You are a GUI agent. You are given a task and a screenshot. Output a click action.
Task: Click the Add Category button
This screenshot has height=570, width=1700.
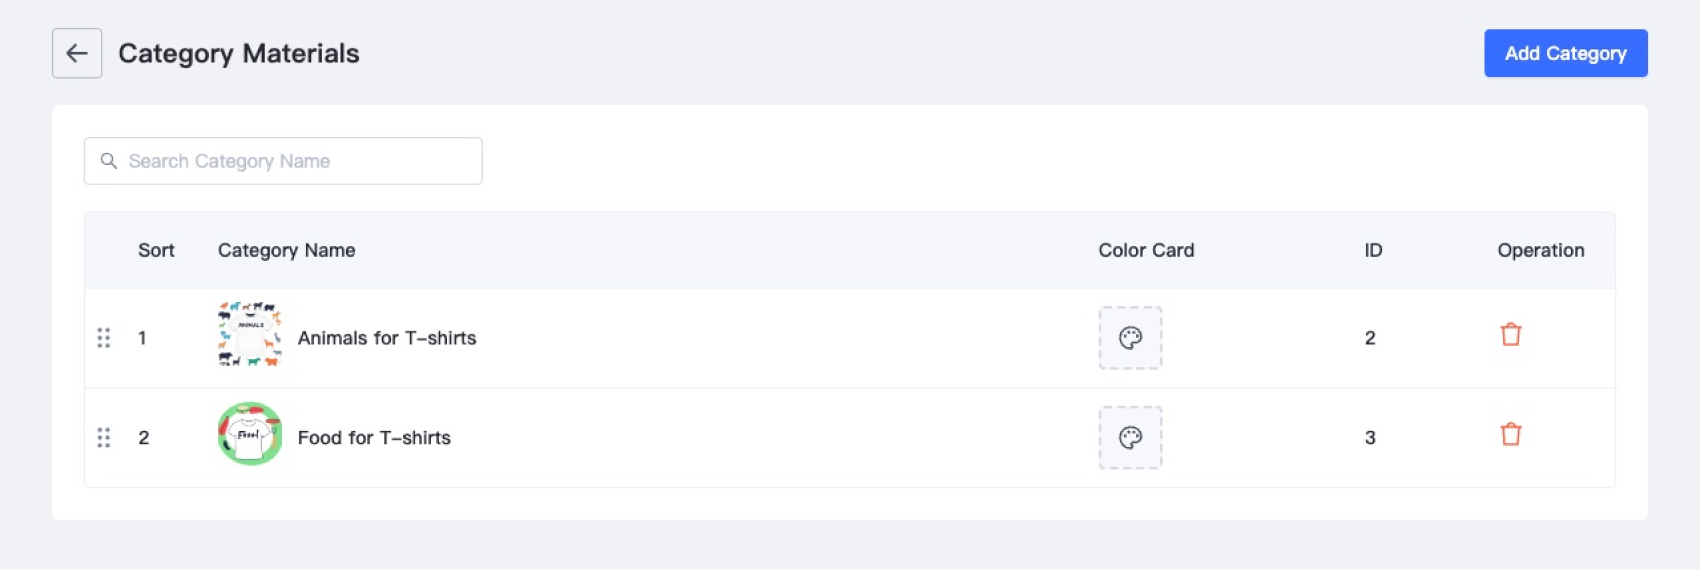[1565, 53]
